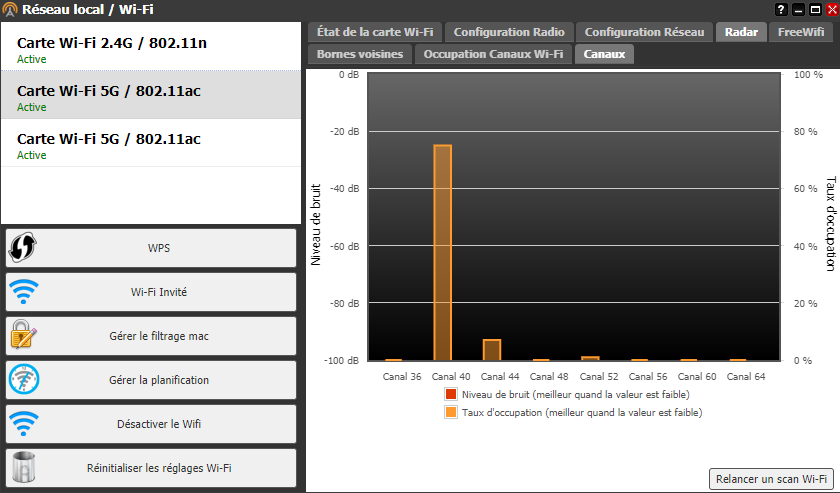Click the clock icon for planification

point(24,379)
